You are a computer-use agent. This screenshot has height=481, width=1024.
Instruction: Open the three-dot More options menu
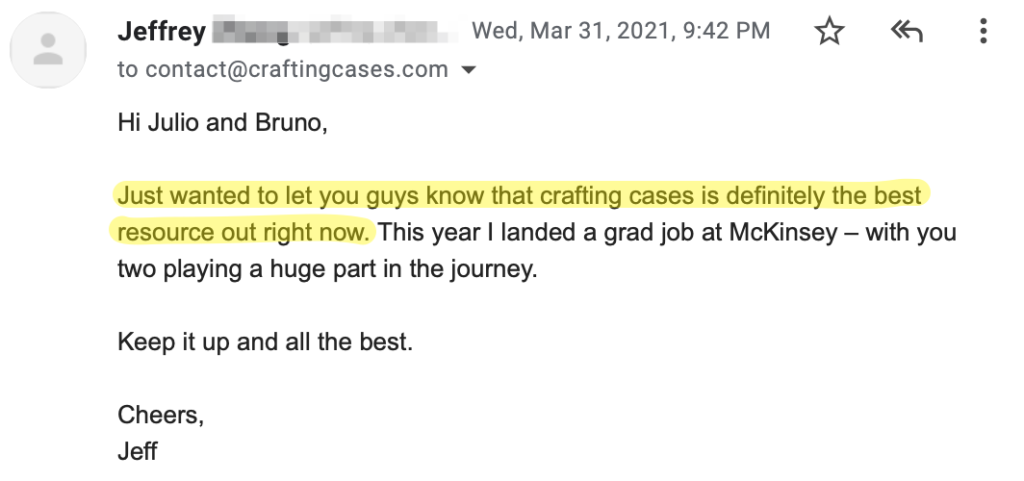[x=984, y=31]
